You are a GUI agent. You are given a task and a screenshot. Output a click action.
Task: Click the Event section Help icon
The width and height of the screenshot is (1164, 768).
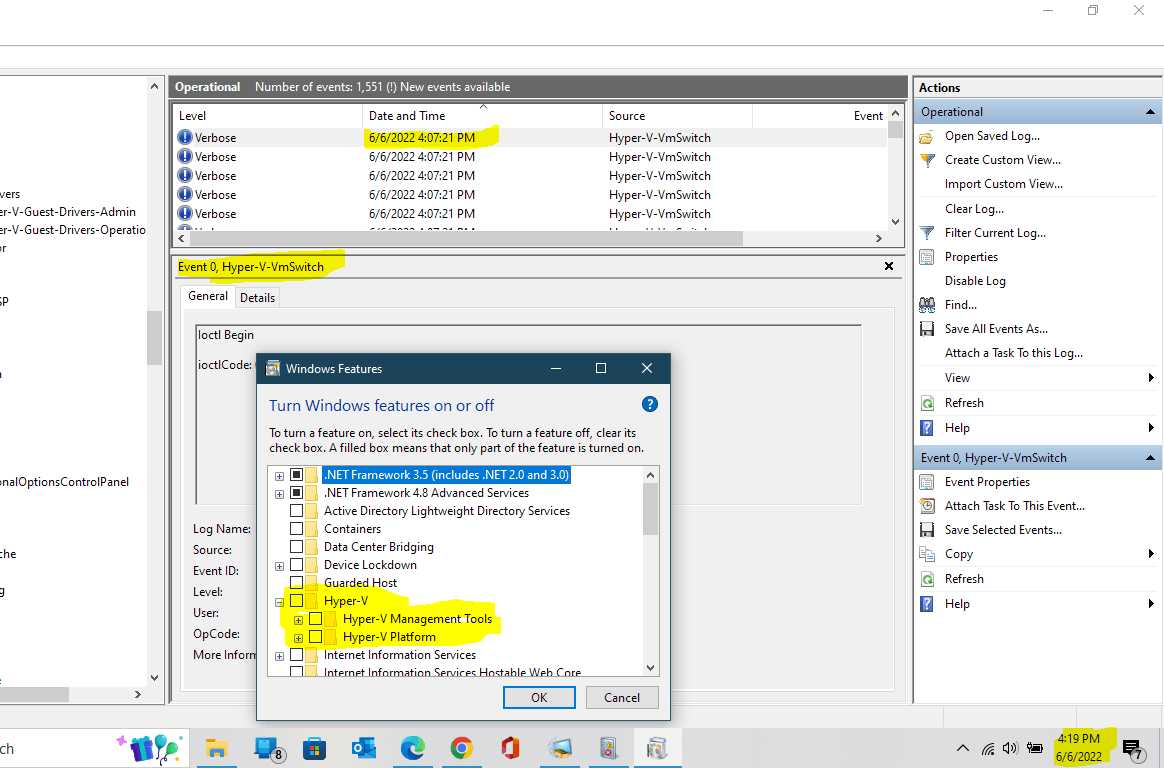[926, 604]
